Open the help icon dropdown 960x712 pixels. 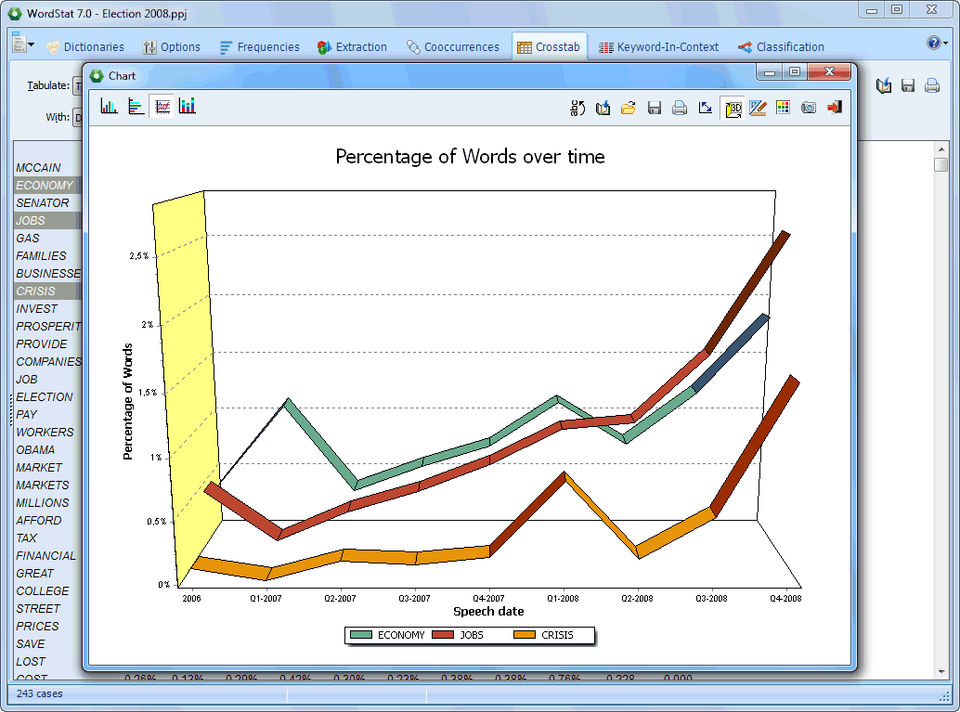[937, 43]
